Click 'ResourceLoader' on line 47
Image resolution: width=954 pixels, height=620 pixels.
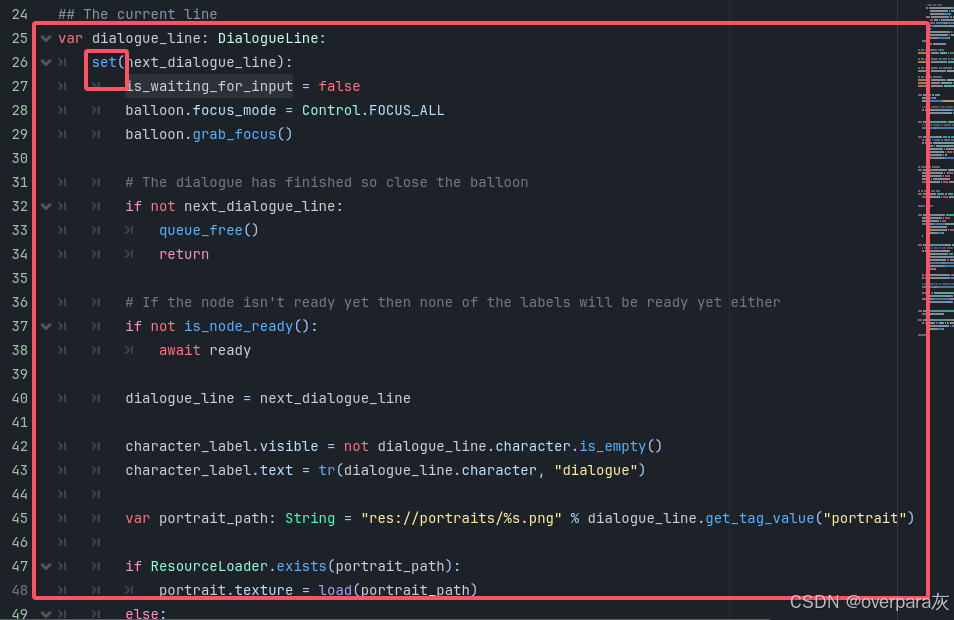point(209,566)
